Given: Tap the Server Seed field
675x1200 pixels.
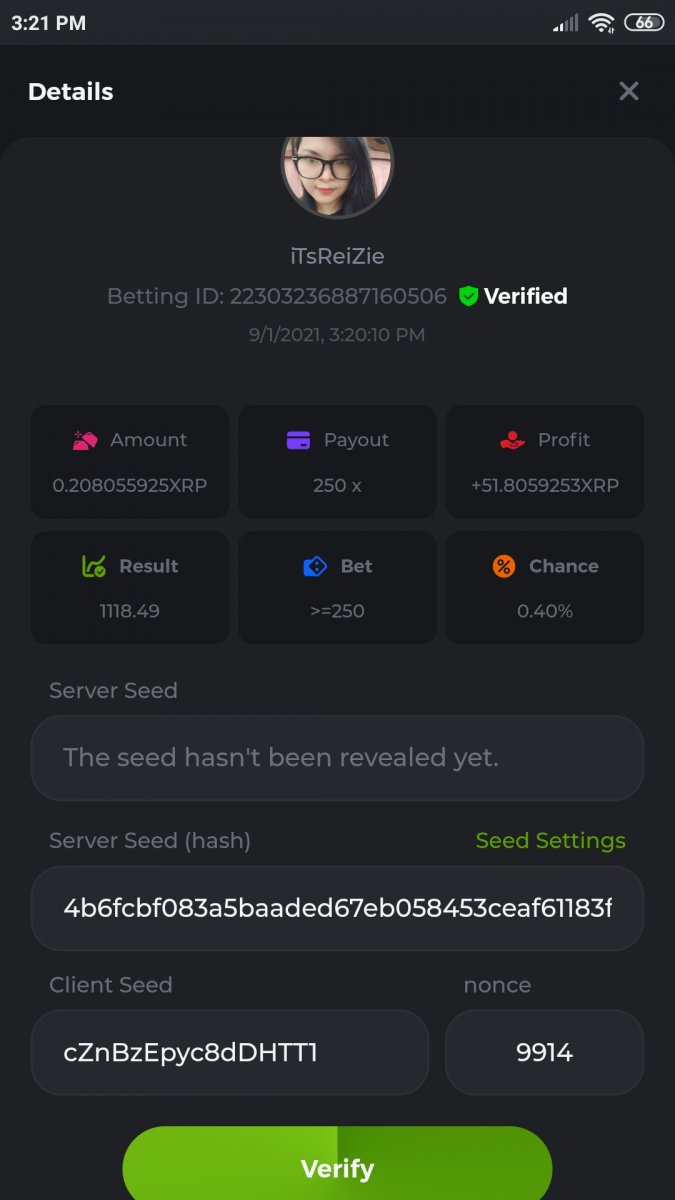Looking at the screenshot, I should [337, 758].
